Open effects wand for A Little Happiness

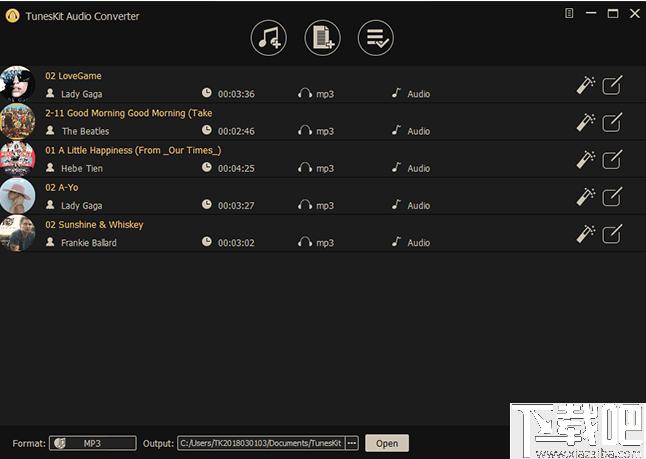(585, 159)
